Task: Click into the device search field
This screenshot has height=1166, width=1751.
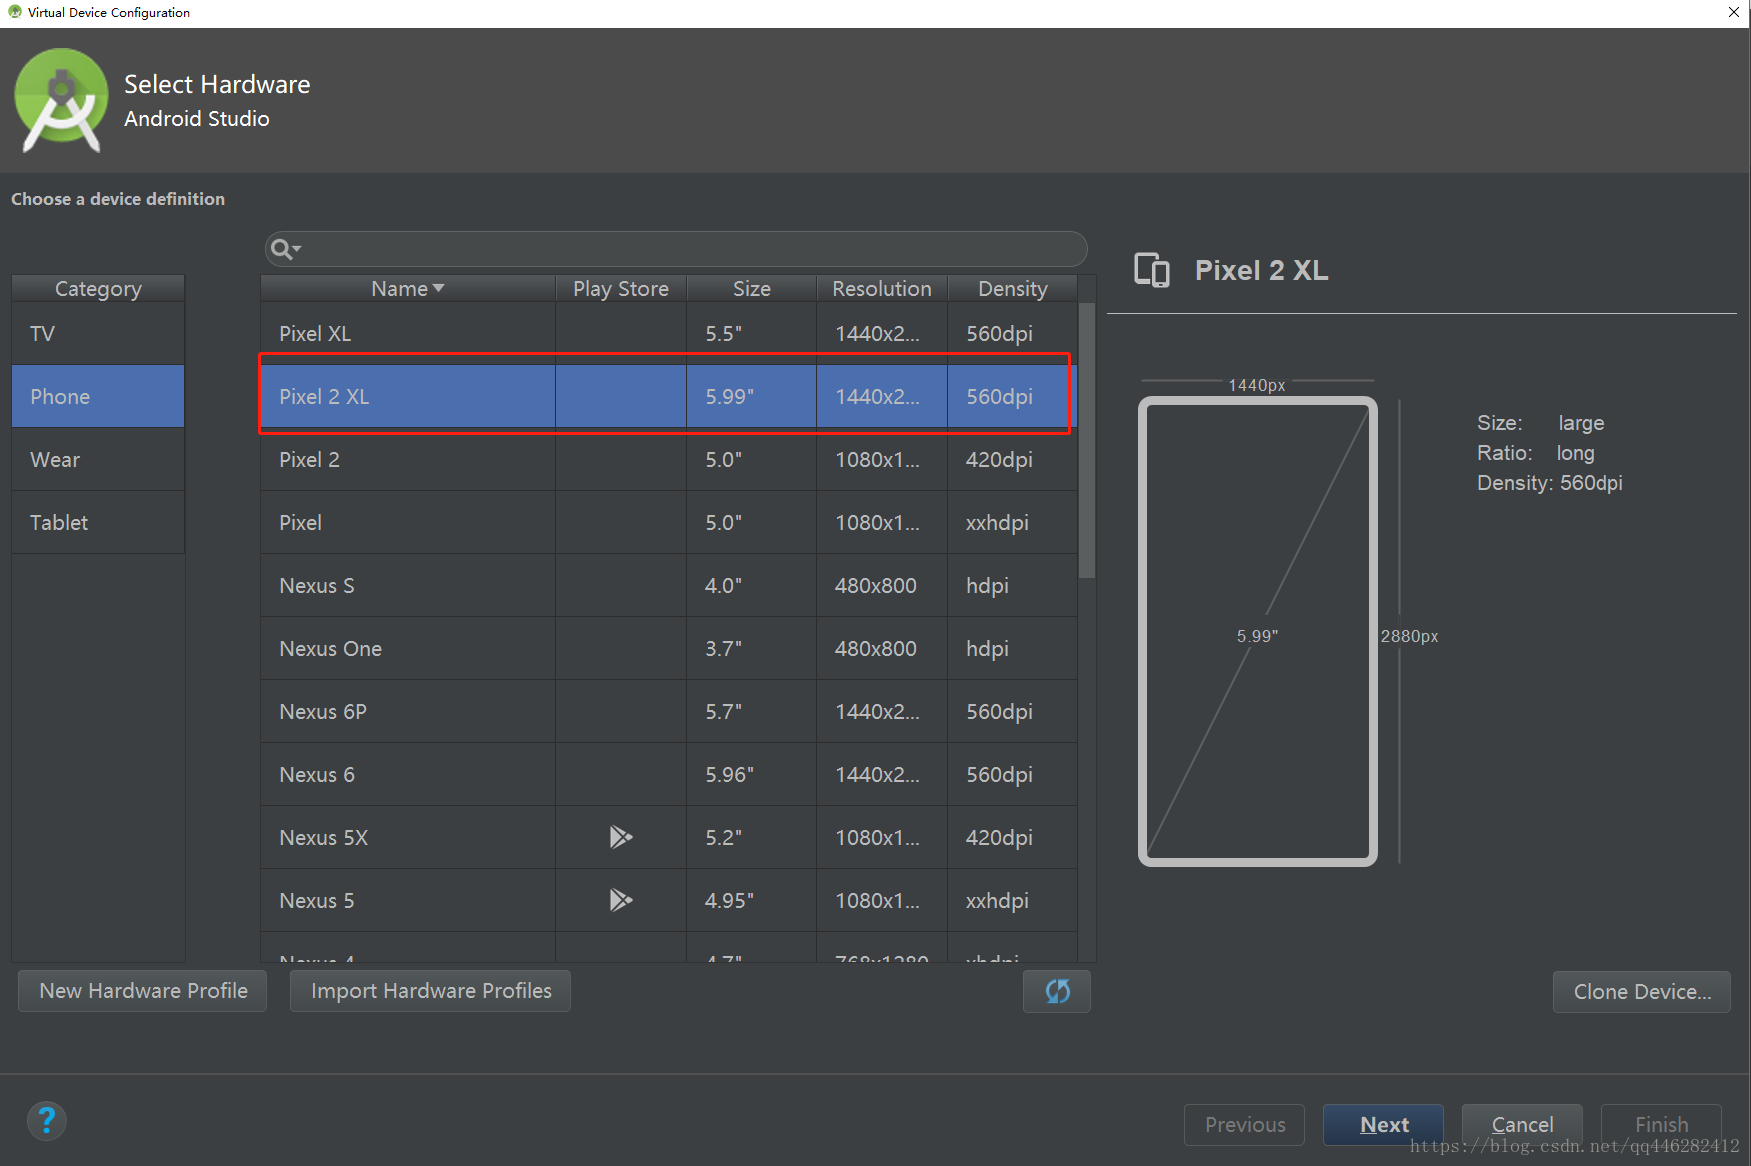Action: pos(676,249)
